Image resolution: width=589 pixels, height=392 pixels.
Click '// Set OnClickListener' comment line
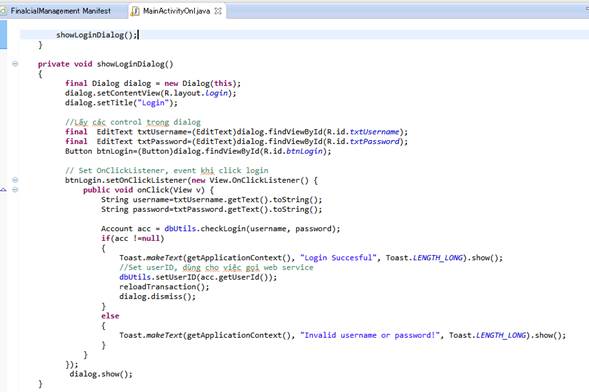pos(167,170)
